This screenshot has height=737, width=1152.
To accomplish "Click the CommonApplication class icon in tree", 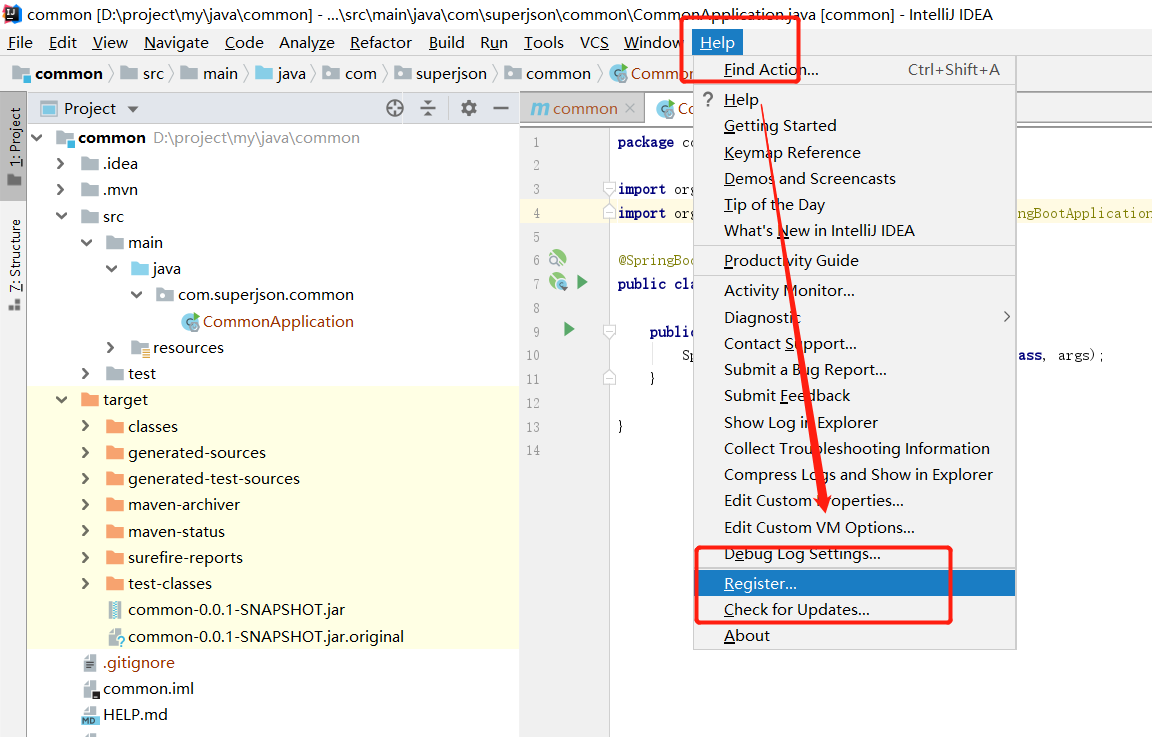I will (x=191, y=322).
